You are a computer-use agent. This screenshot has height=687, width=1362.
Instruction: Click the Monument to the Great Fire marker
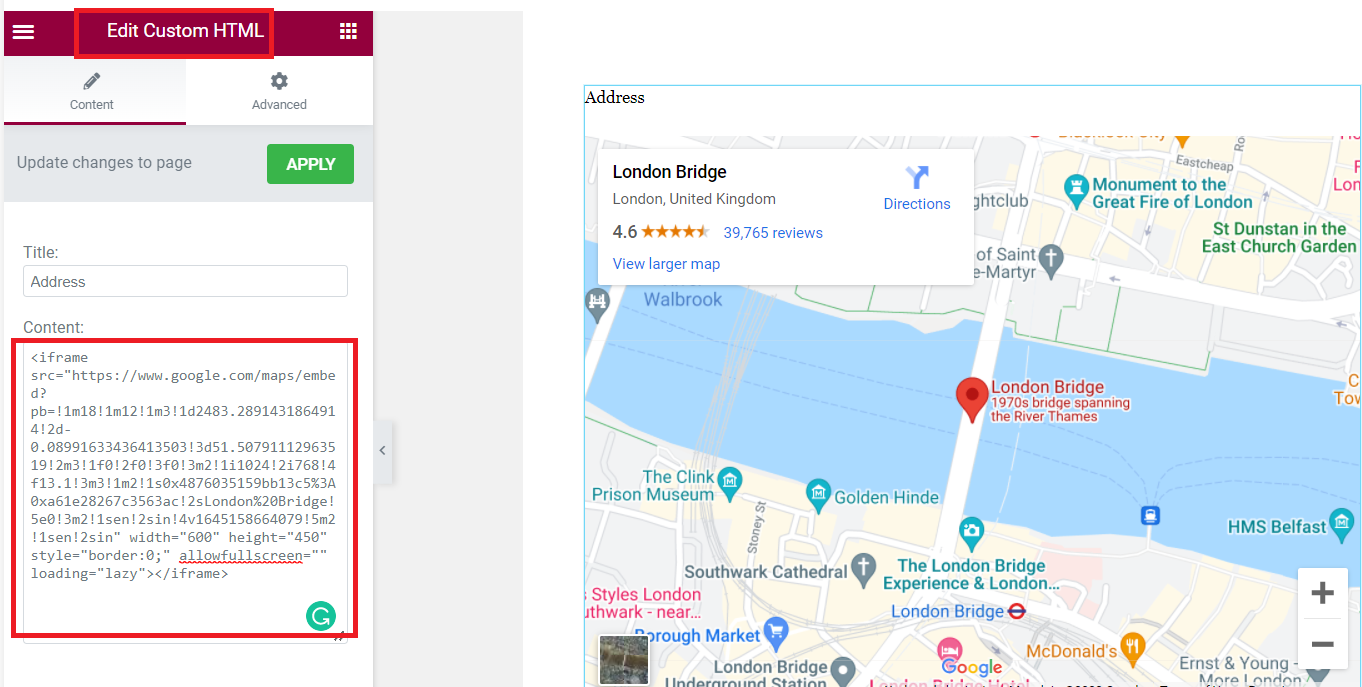1075,186
